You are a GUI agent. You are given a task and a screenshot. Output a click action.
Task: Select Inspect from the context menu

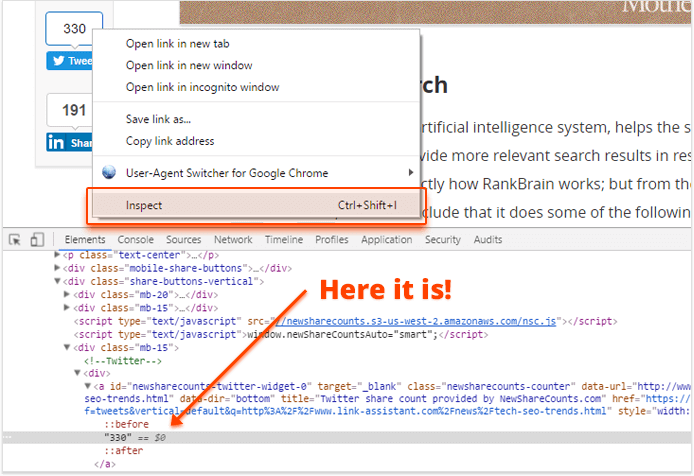(256, 205)
